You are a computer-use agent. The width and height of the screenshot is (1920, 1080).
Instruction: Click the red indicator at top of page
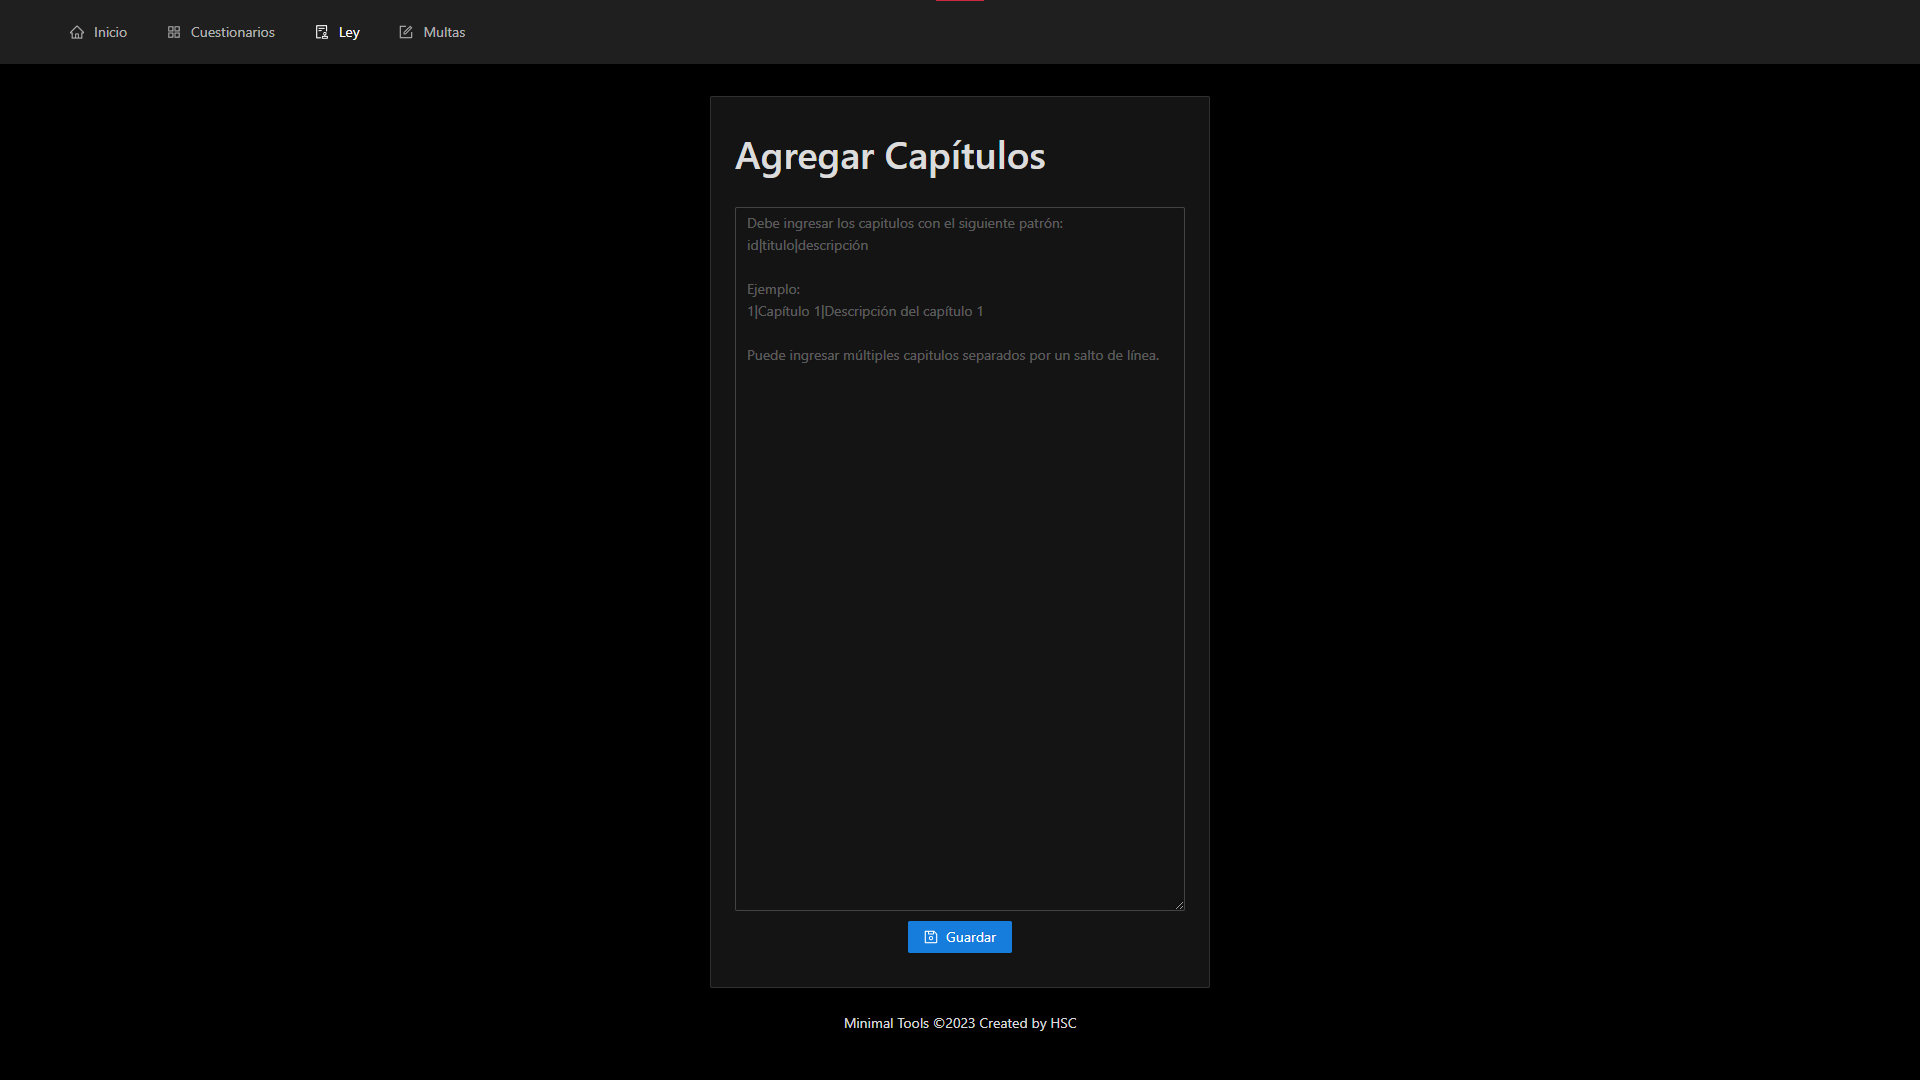pos(958,2)
